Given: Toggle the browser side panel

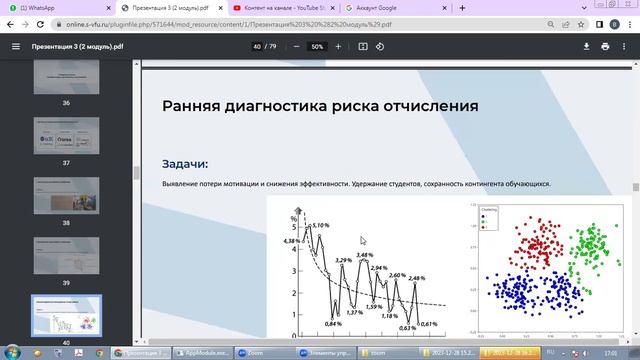Looking at the screenshot, I should point(599,24).
